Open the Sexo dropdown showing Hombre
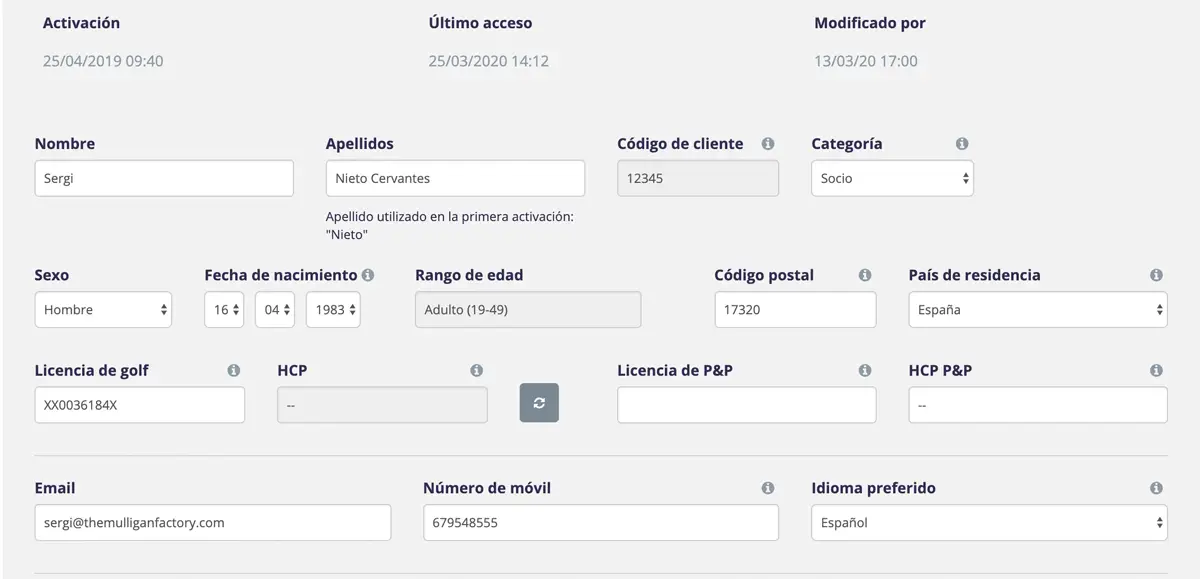This screenshot has width=1200, height=579. (103, 309)
